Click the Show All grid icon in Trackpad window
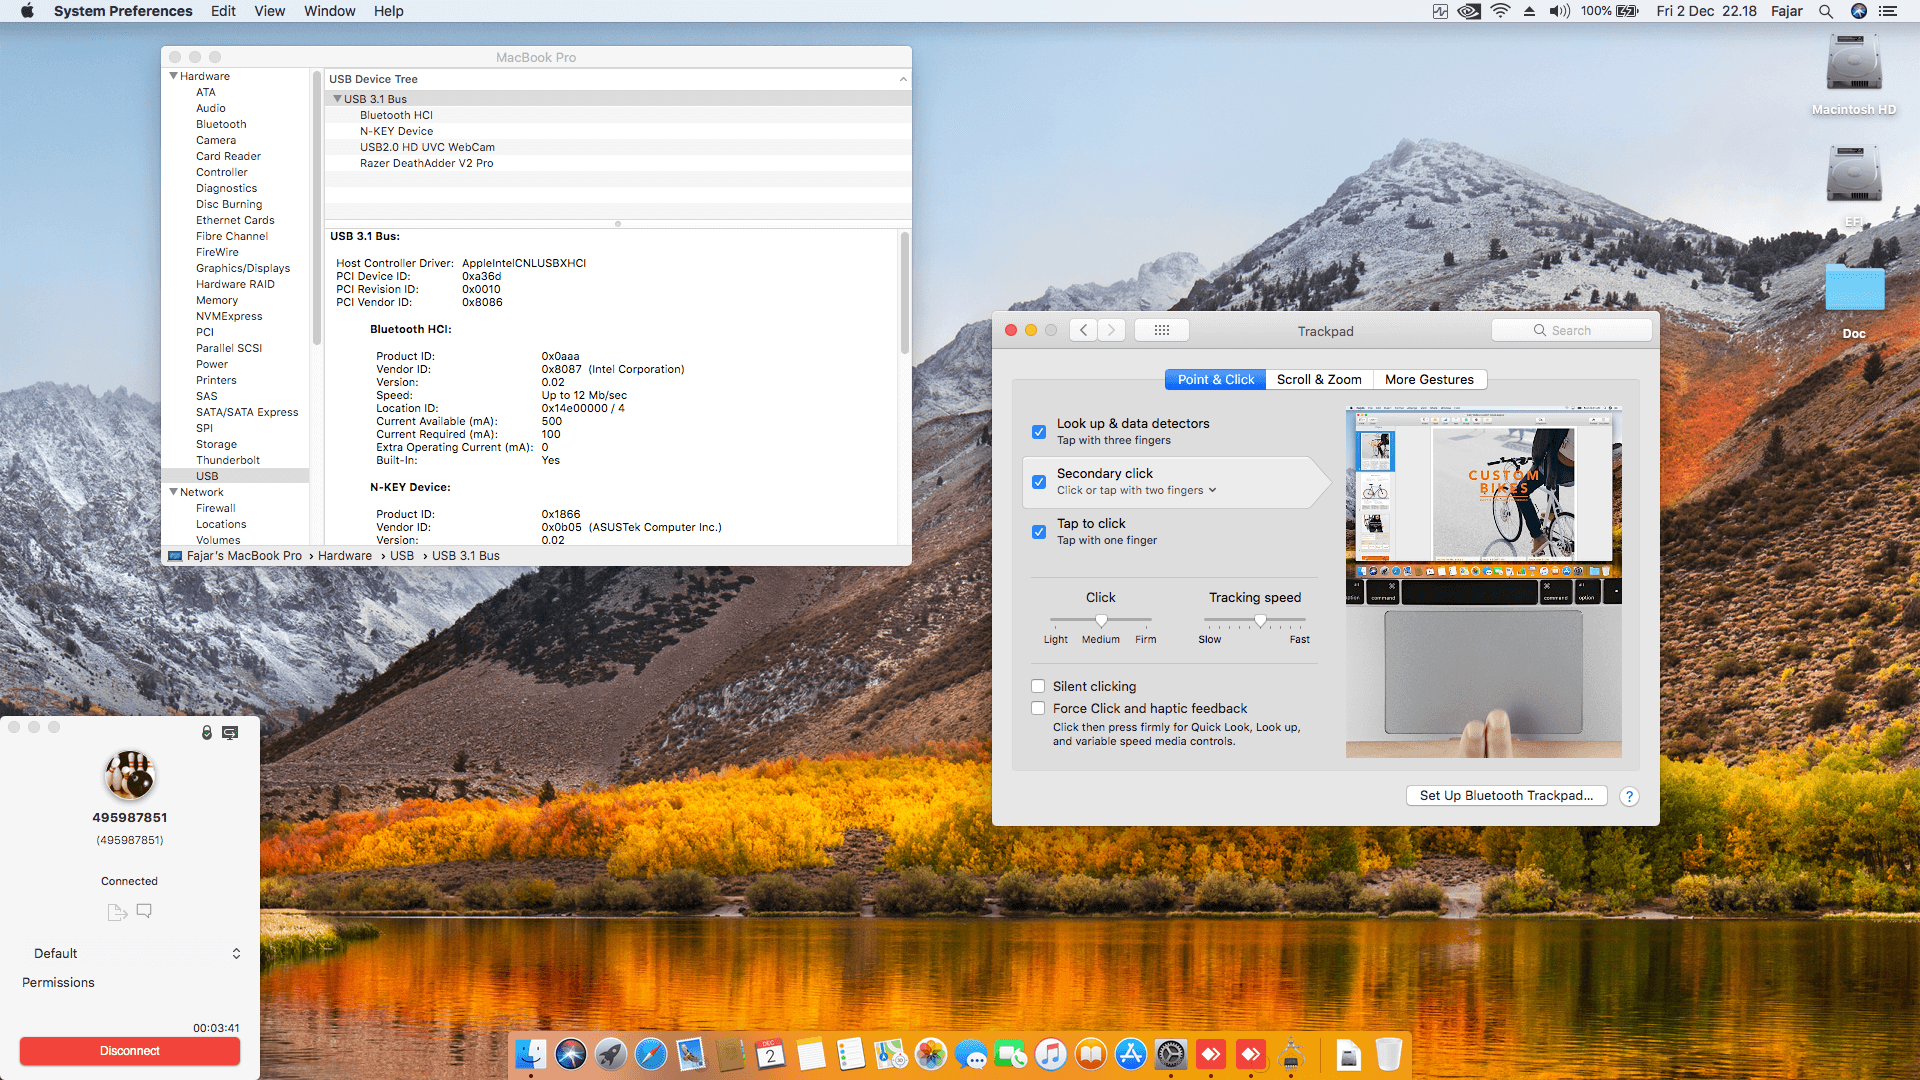1920x1080 pixels. click(x=1161, y=330)
